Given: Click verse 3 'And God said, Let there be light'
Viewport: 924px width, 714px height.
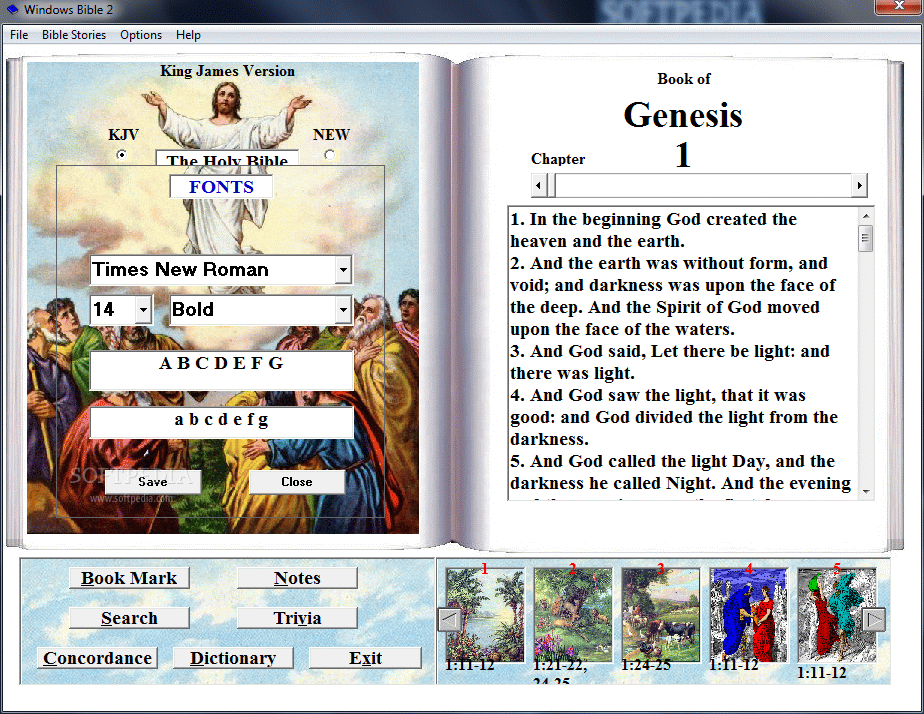Looking at the screenshot, I should point(670,362).
